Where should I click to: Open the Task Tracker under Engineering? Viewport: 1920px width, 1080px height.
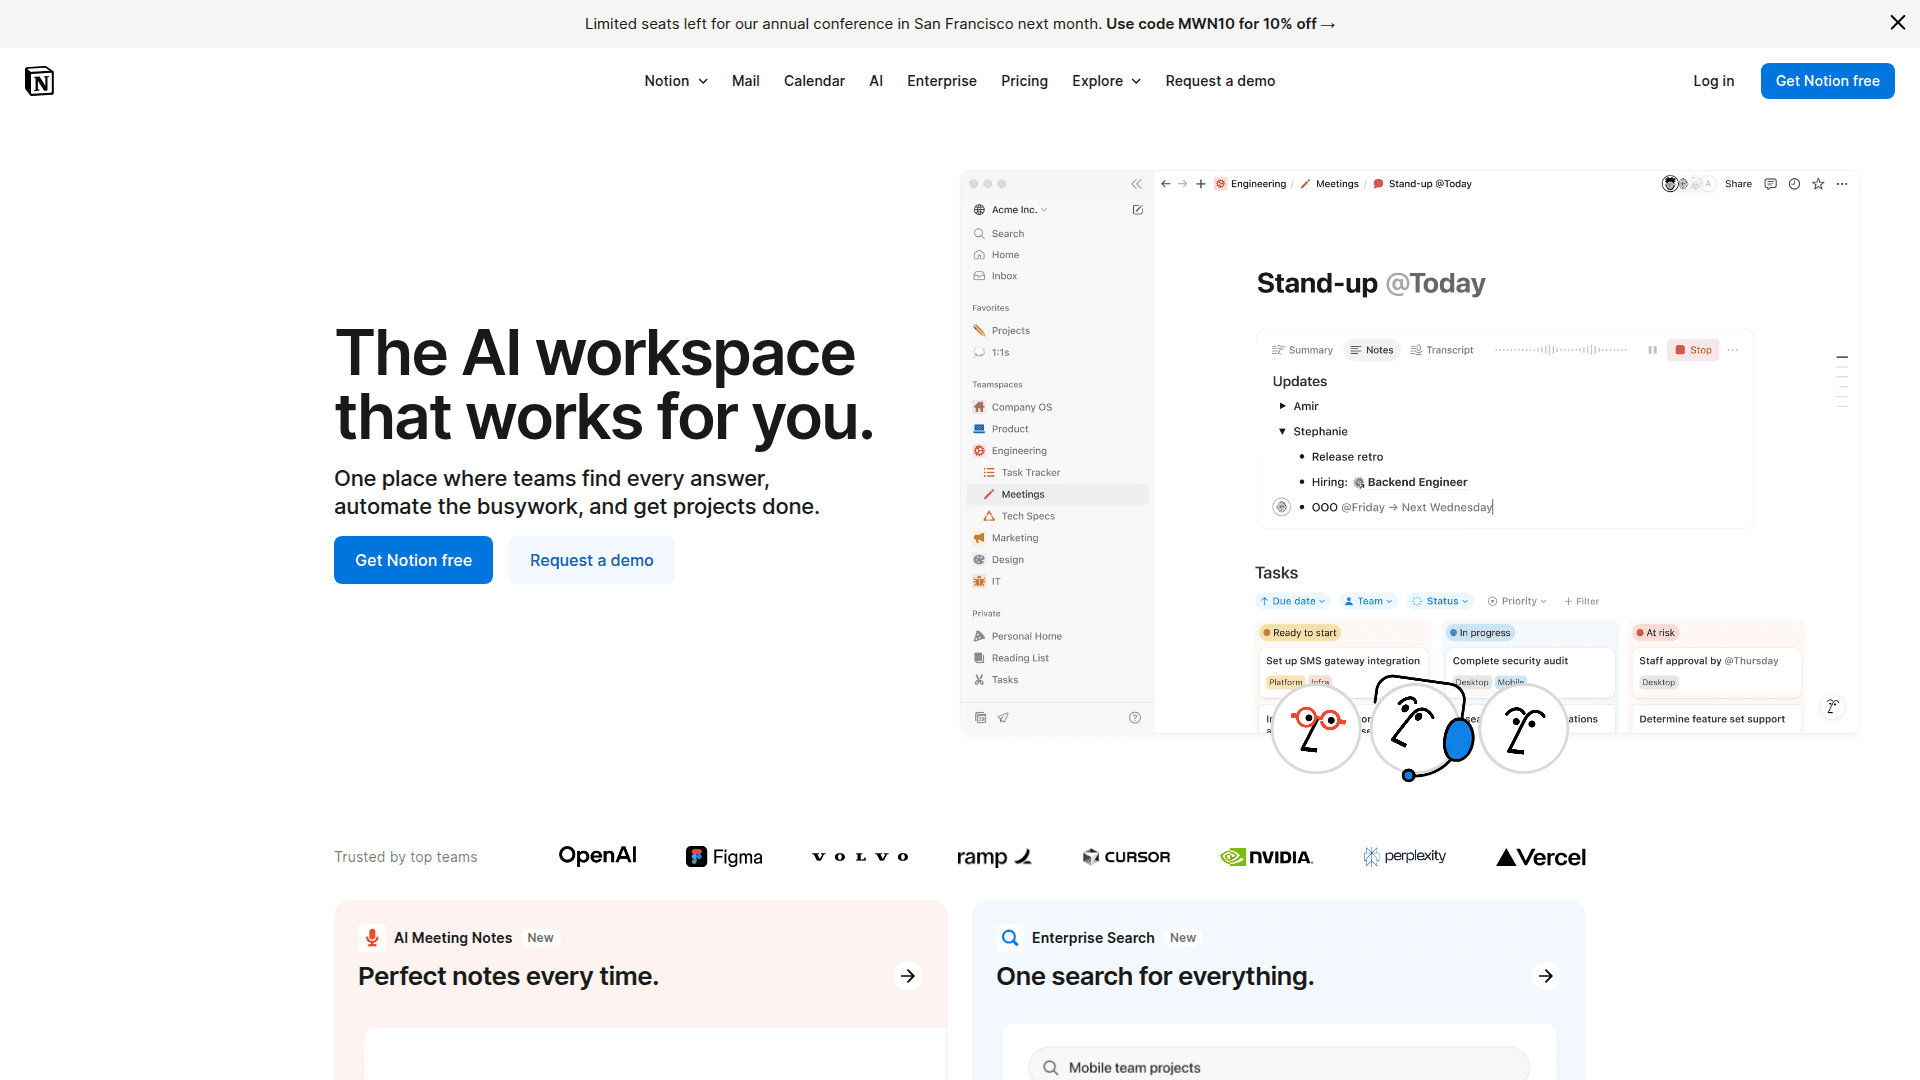(x=1027, y=472)
